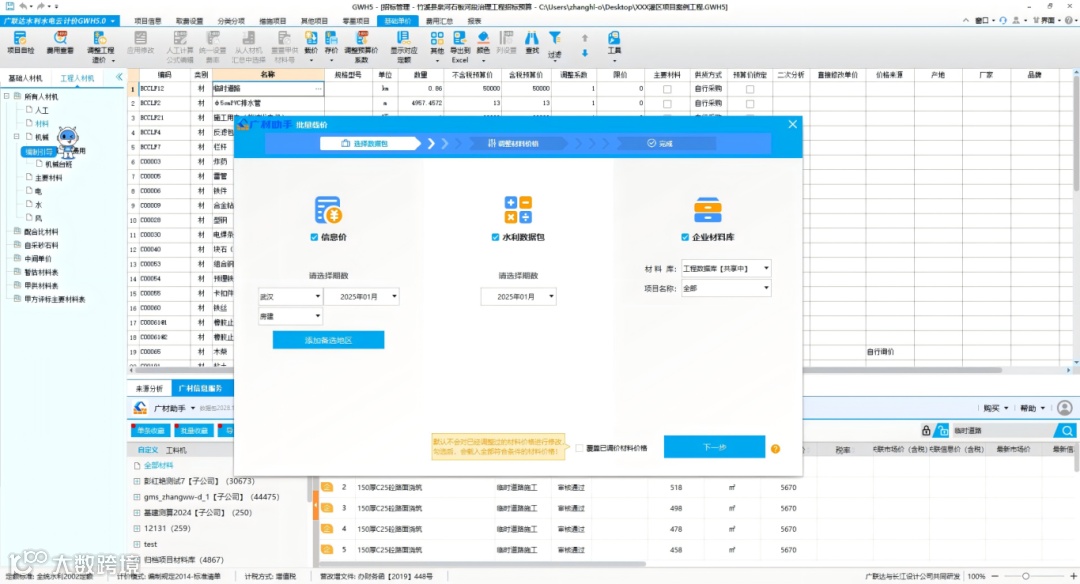This screenshot has width=1080, height=584.
Task: Switch to the 分类分项 tab
Action: [x=231, y=21]
